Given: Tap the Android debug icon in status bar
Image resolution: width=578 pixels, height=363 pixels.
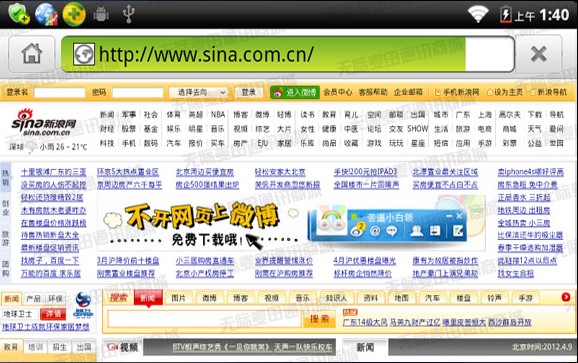Looking at the screenshot, I should point(101,14).
